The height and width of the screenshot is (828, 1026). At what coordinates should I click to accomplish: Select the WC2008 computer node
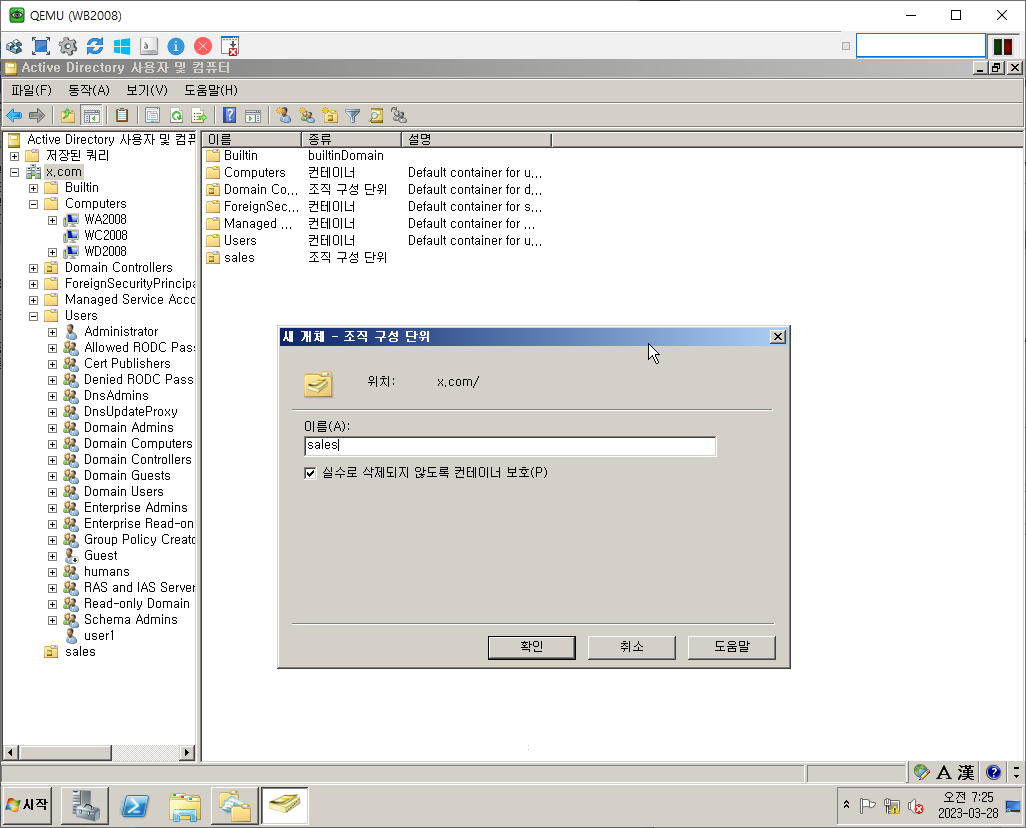105,236
